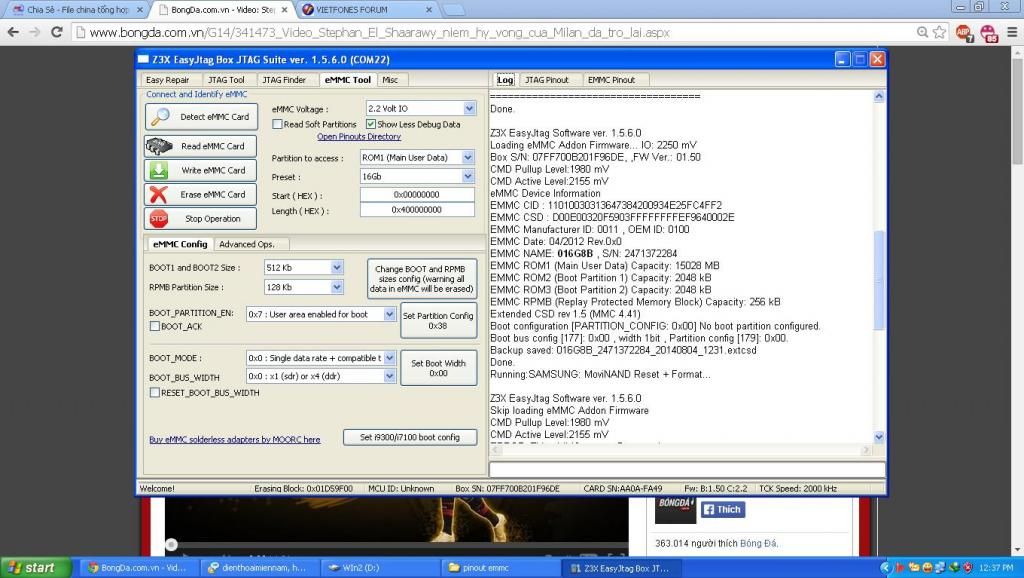Open the Misc tab
This screenshot has height=578, width=1024.
pos(391,80)
